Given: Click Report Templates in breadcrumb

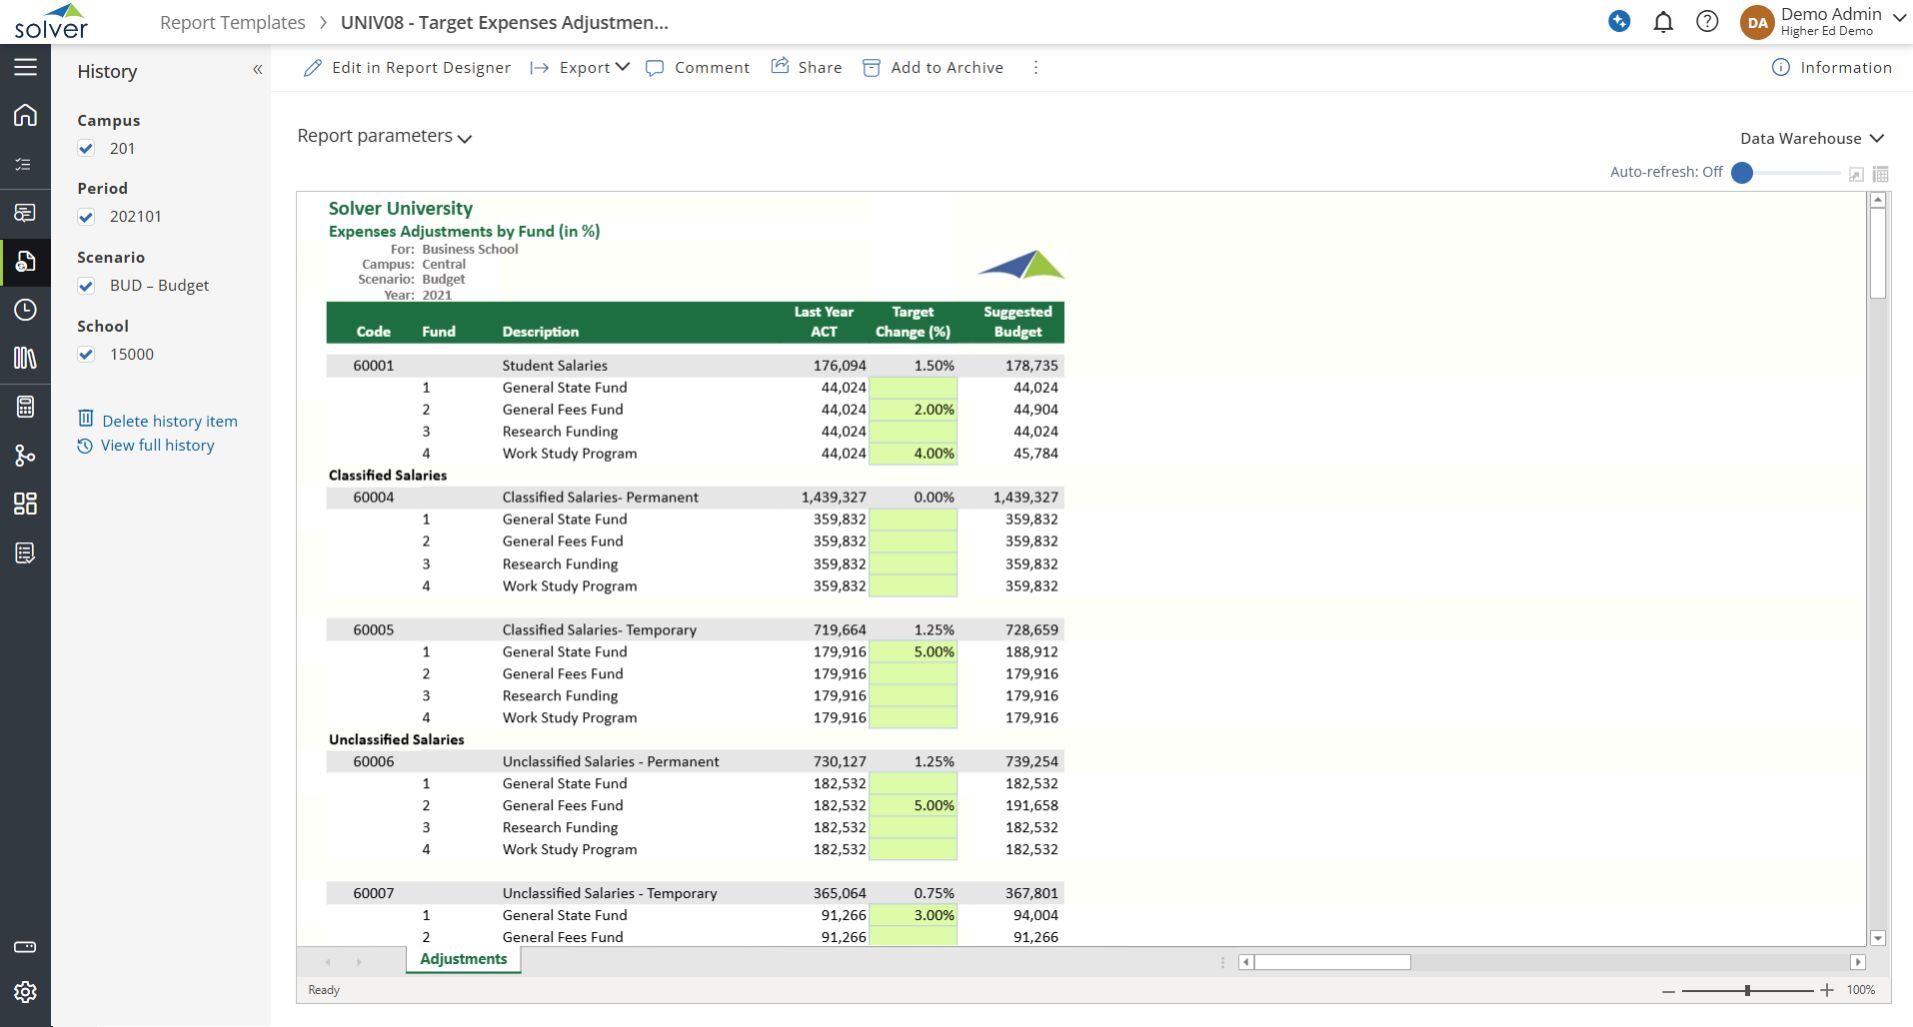Looking at the screenshot, I should pyautogui.click(x=232, y=22).
